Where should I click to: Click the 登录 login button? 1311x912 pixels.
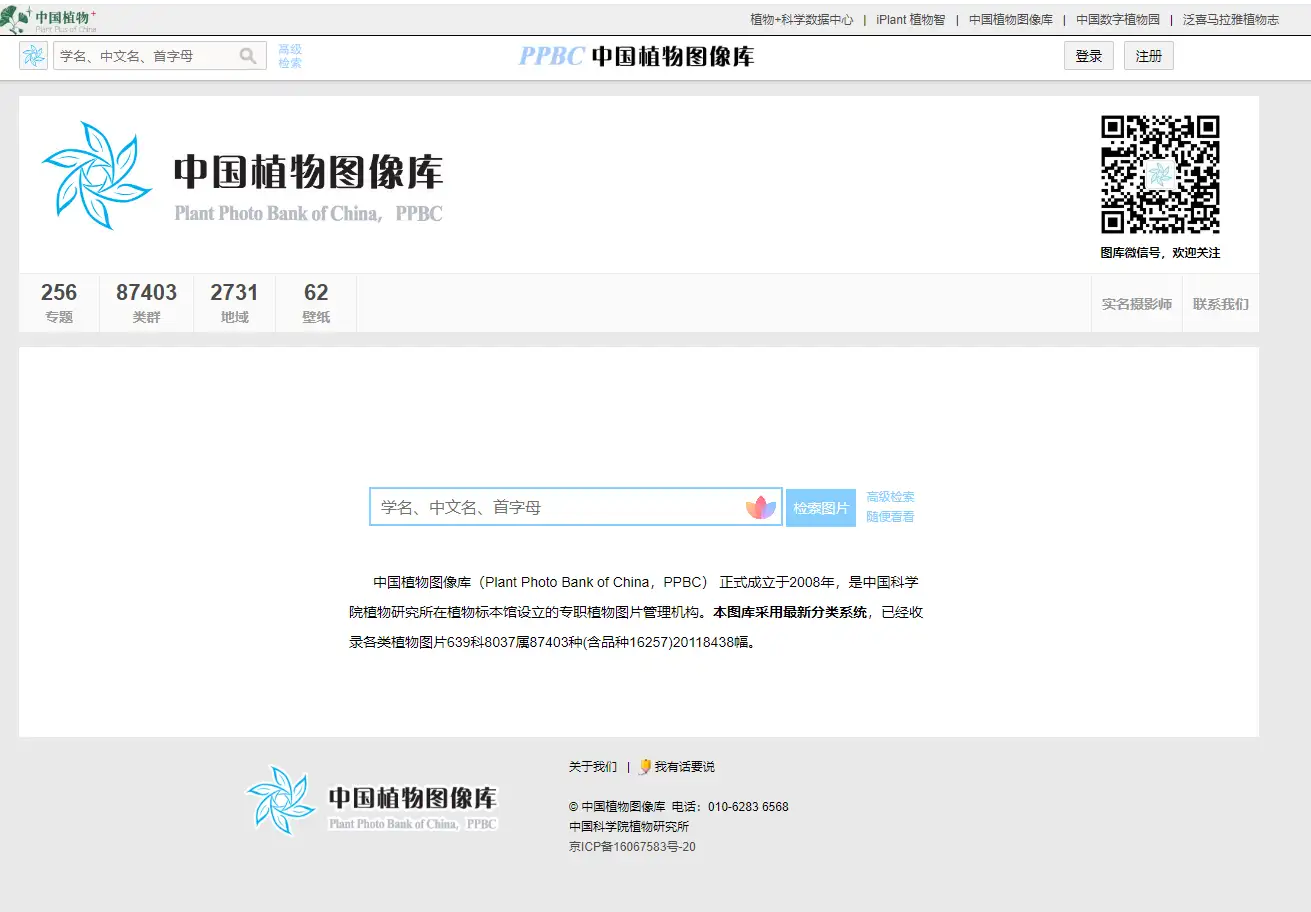[x=1089, y=56]
